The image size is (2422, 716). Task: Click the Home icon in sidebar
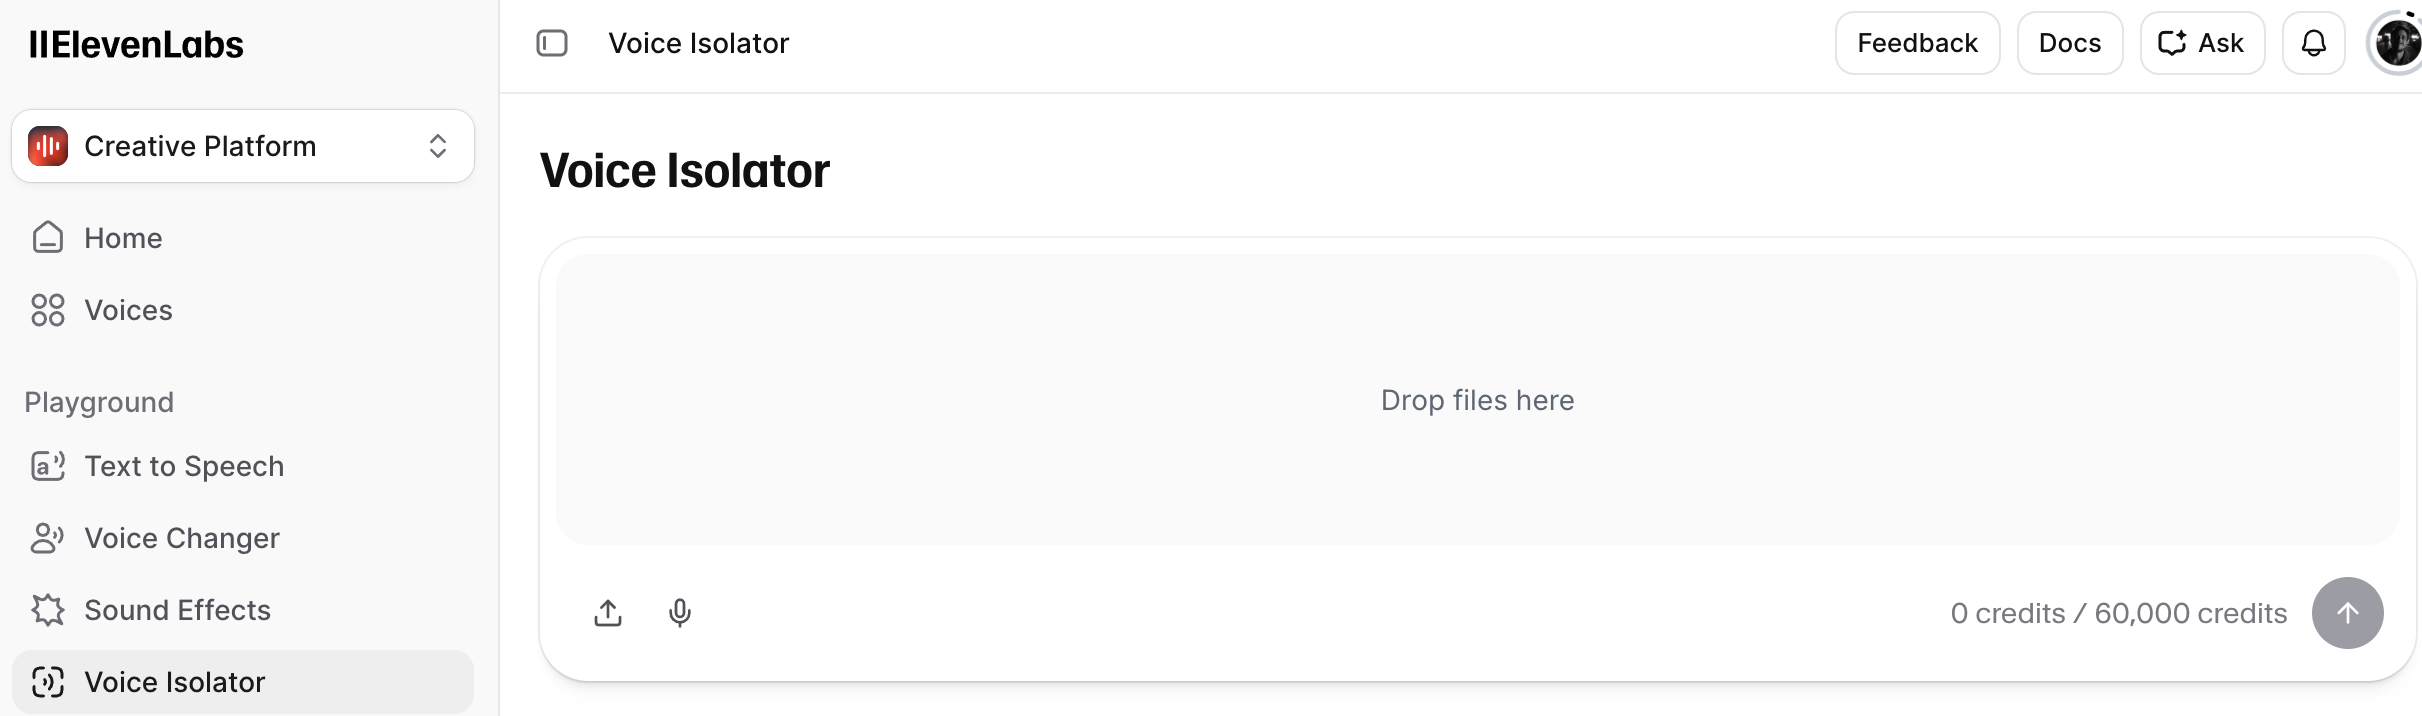coord(48,238)
